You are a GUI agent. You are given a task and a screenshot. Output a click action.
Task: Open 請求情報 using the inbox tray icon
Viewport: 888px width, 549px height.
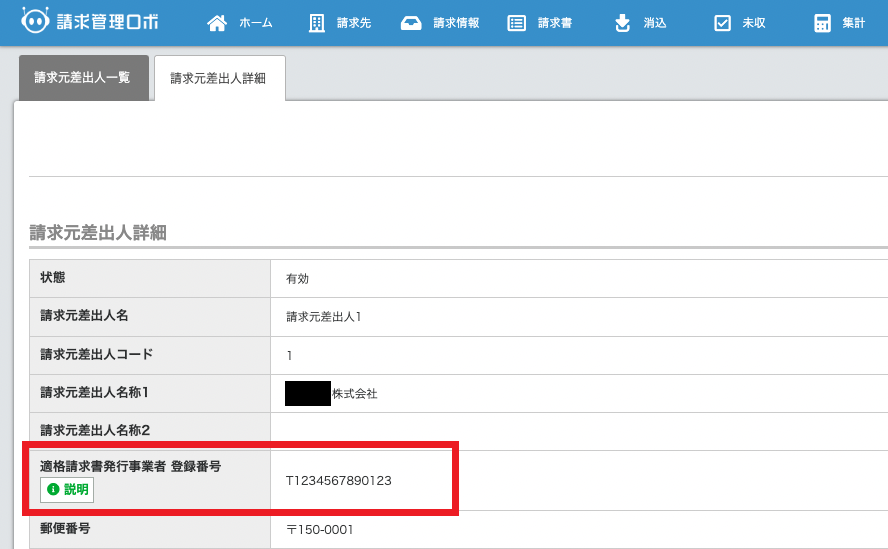pos(410,23)
